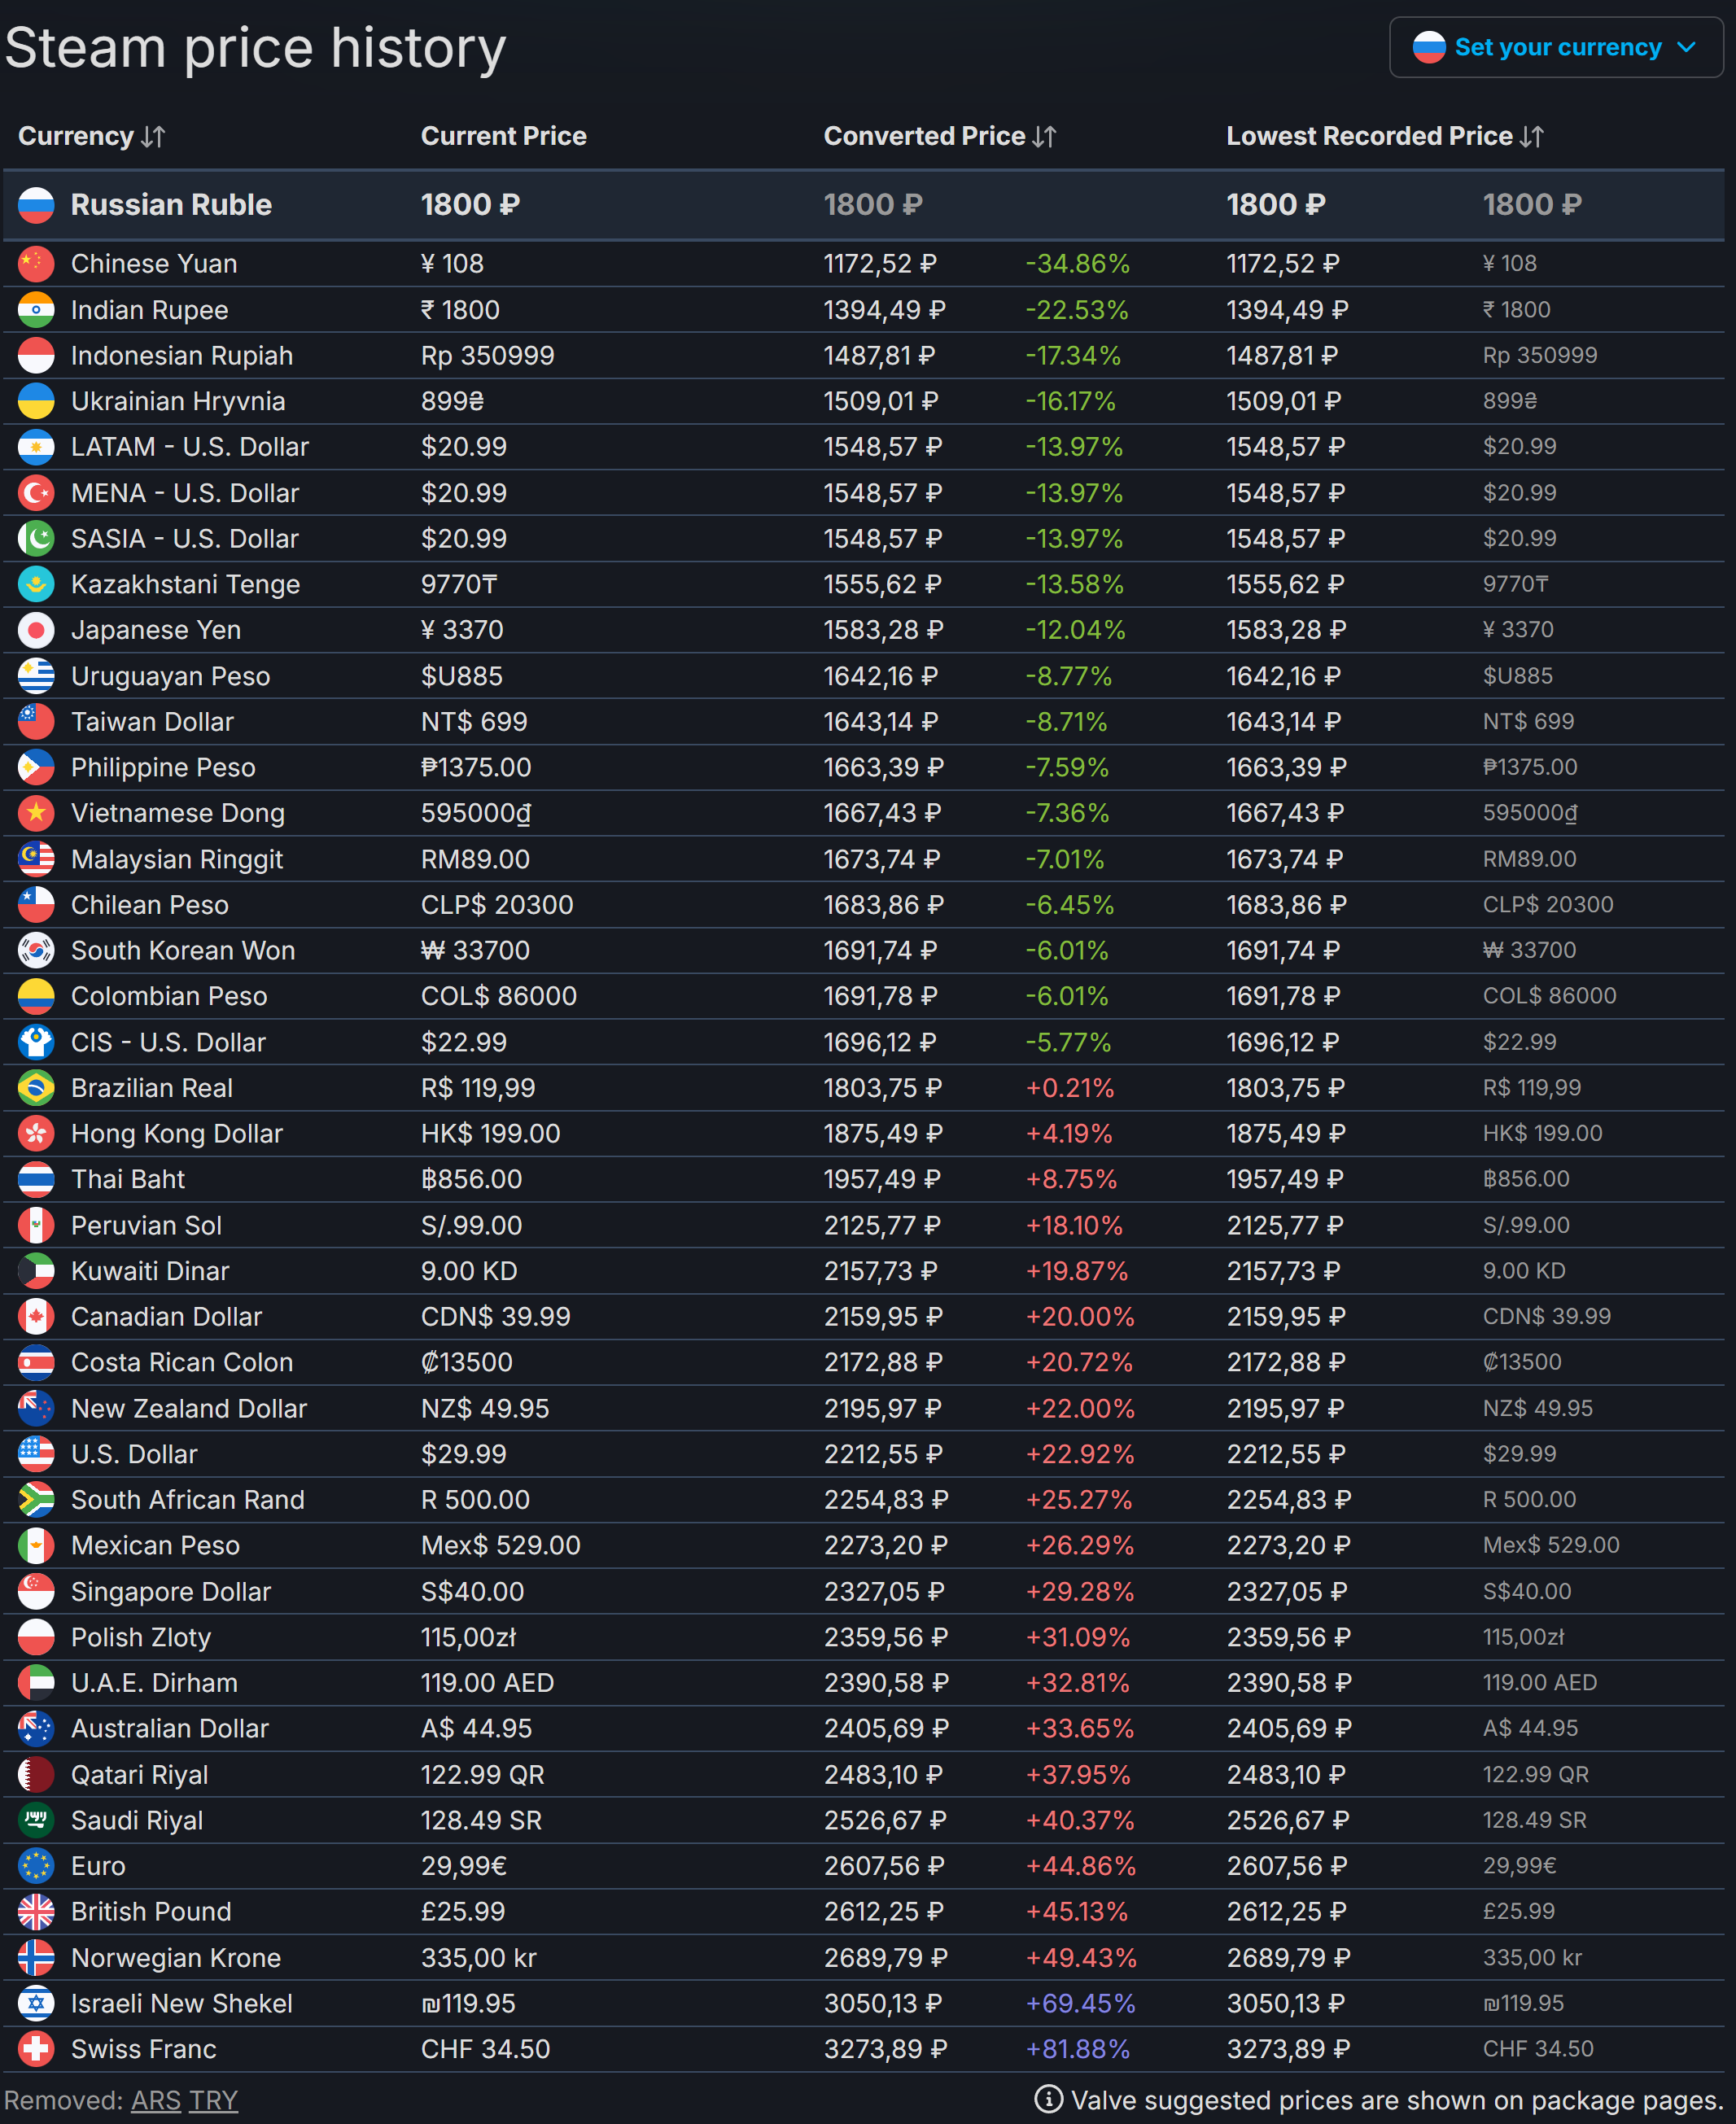Open the removed TRY currency link
The image size is (1736, 2124).
click(x=214, y=2100)
